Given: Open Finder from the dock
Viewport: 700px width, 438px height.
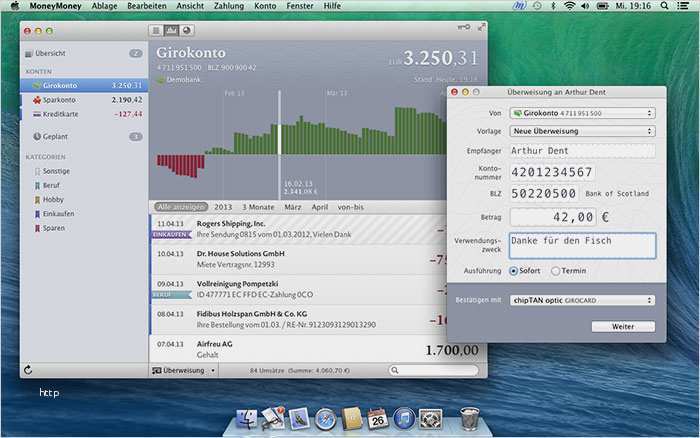Looking at the screenshot, I should coord(246,419).
